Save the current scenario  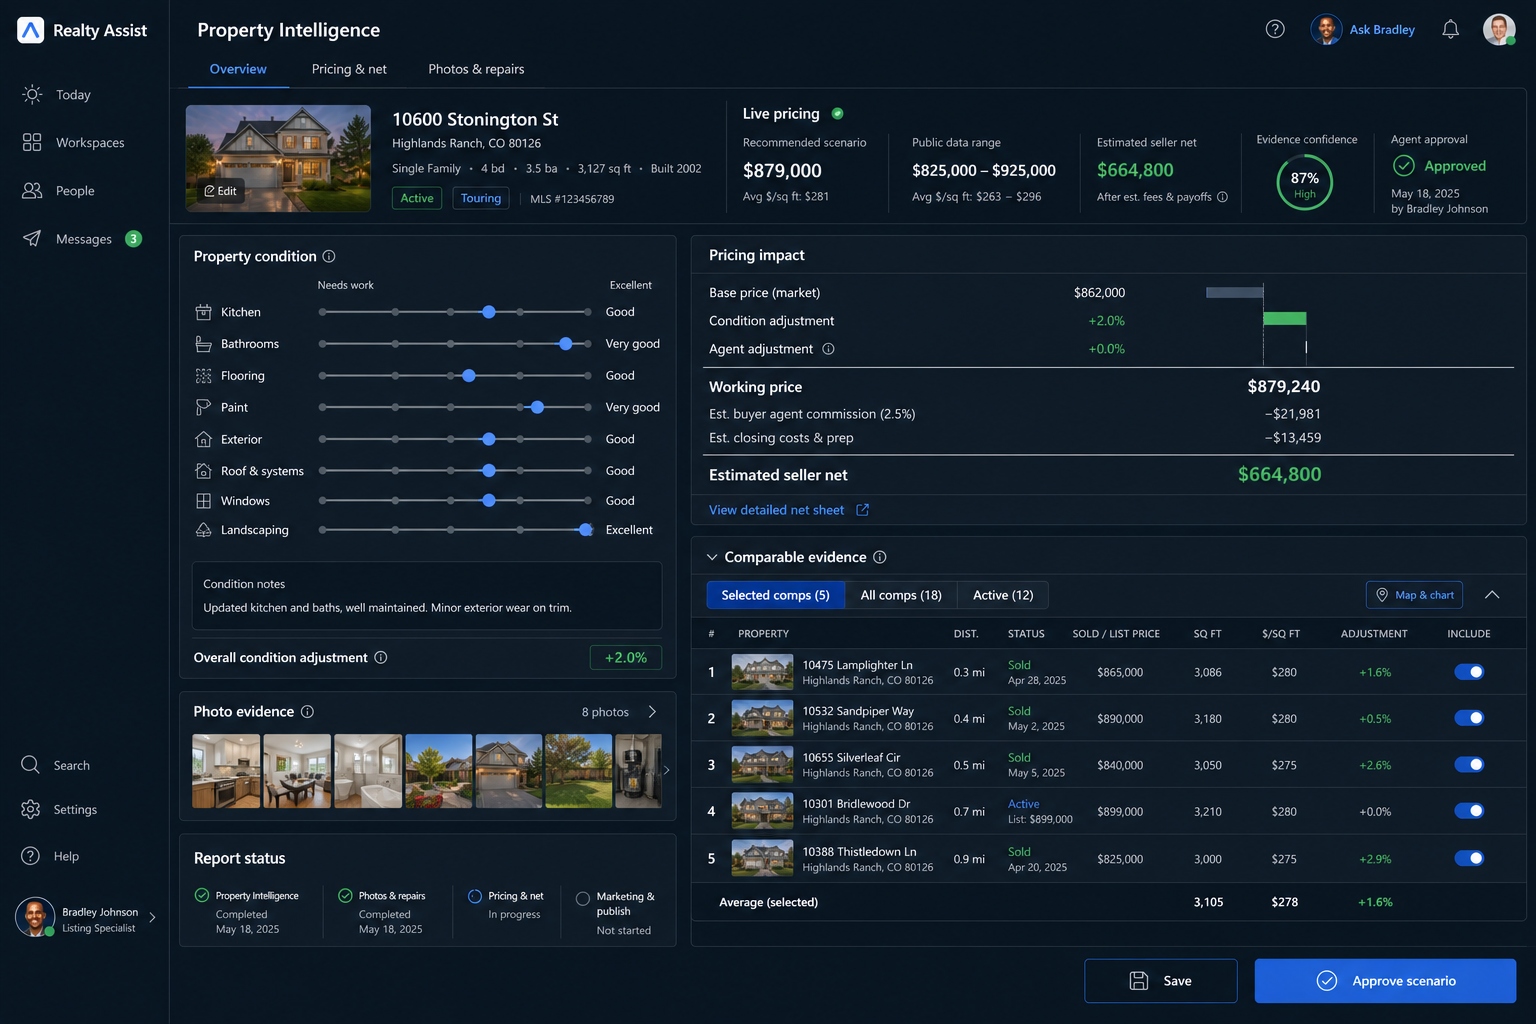[1160, 981]
